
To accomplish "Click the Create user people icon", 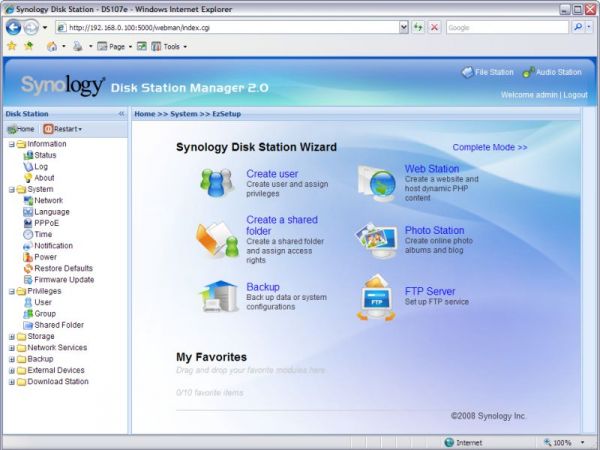I will tap(217, 183).
